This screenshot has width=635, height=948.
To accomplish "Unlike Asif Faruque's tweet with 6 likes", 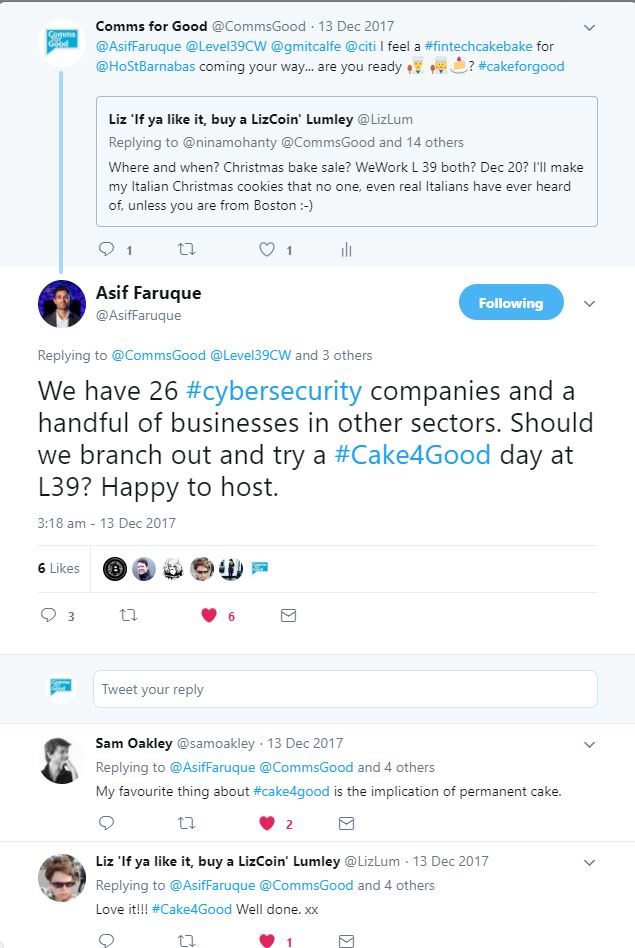I will point(209,616).
